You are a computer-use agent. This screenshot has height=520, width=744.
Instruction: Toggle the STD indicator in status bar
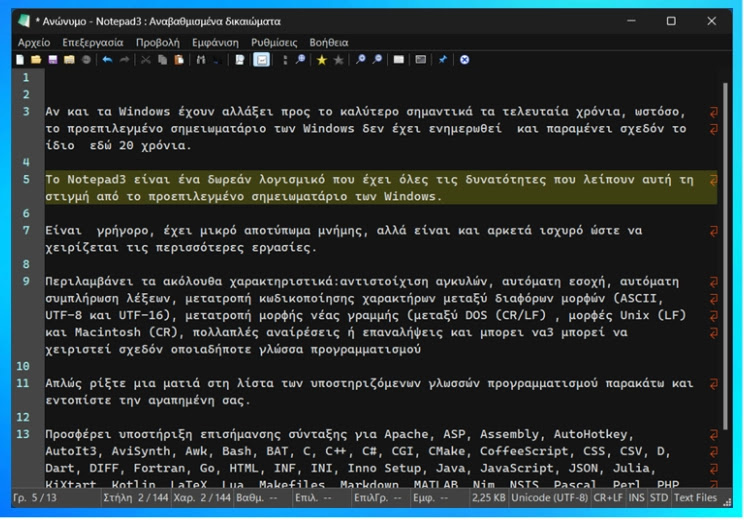tap(659, 498)
